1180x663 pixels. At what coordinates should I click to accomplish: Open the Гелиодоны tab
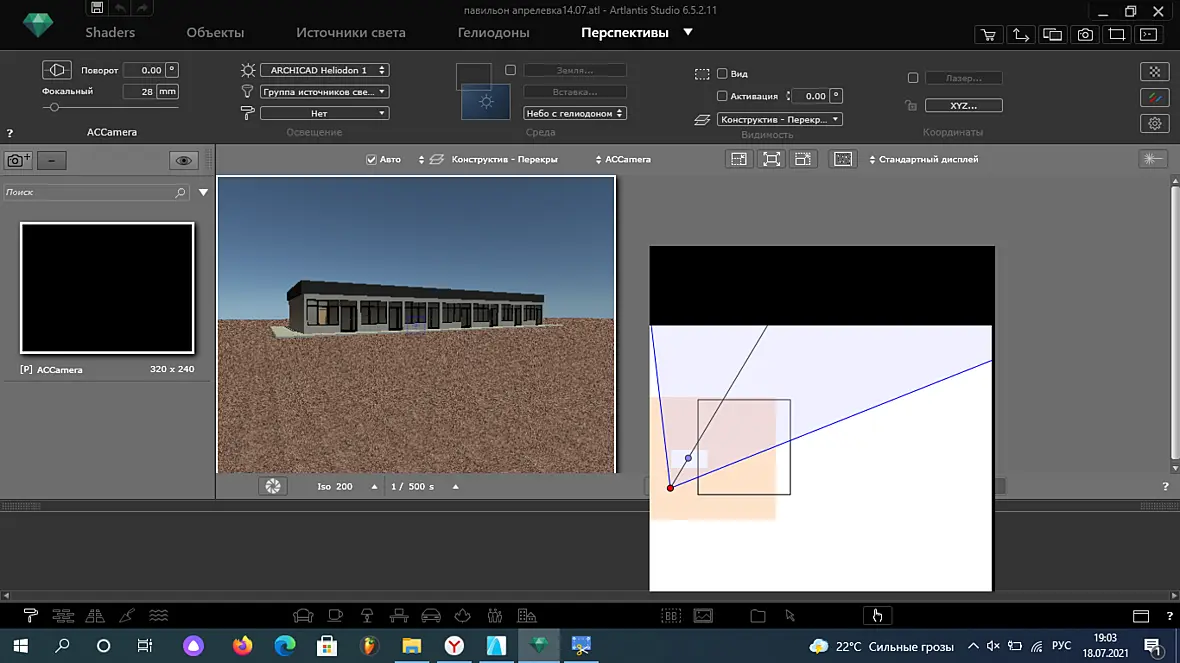point(493,32)
